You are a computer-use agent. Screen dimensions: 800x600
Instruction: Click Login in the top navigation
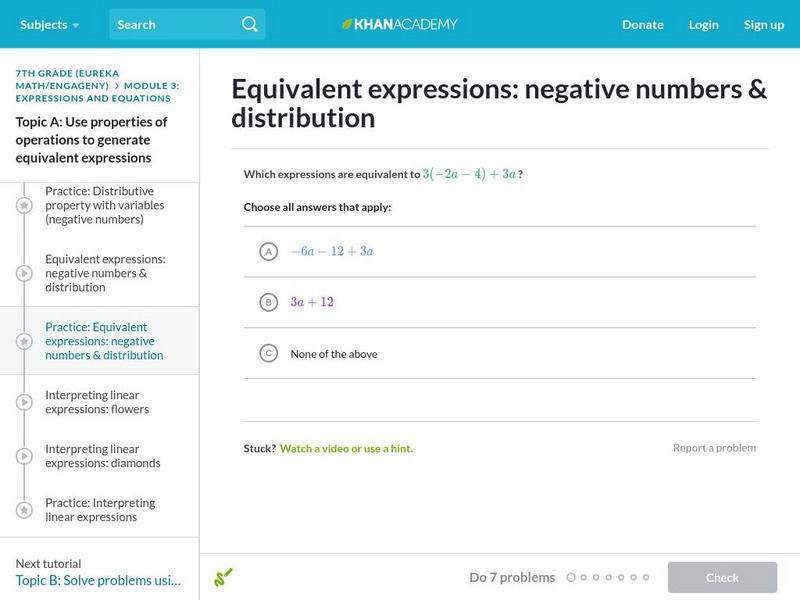point(703,24)
